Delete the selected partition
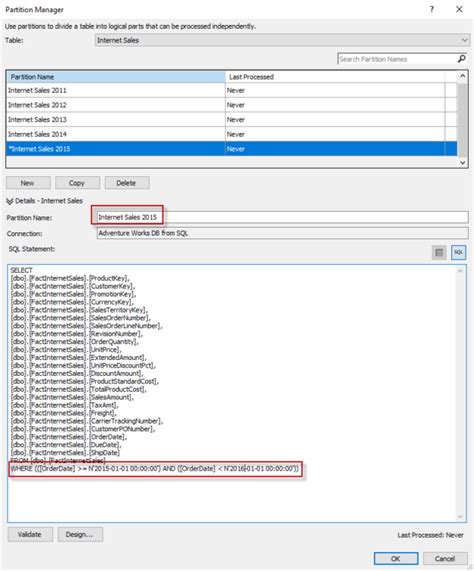Image resolution: width=474 pixels, height=571 pixels. click(127, 183)
